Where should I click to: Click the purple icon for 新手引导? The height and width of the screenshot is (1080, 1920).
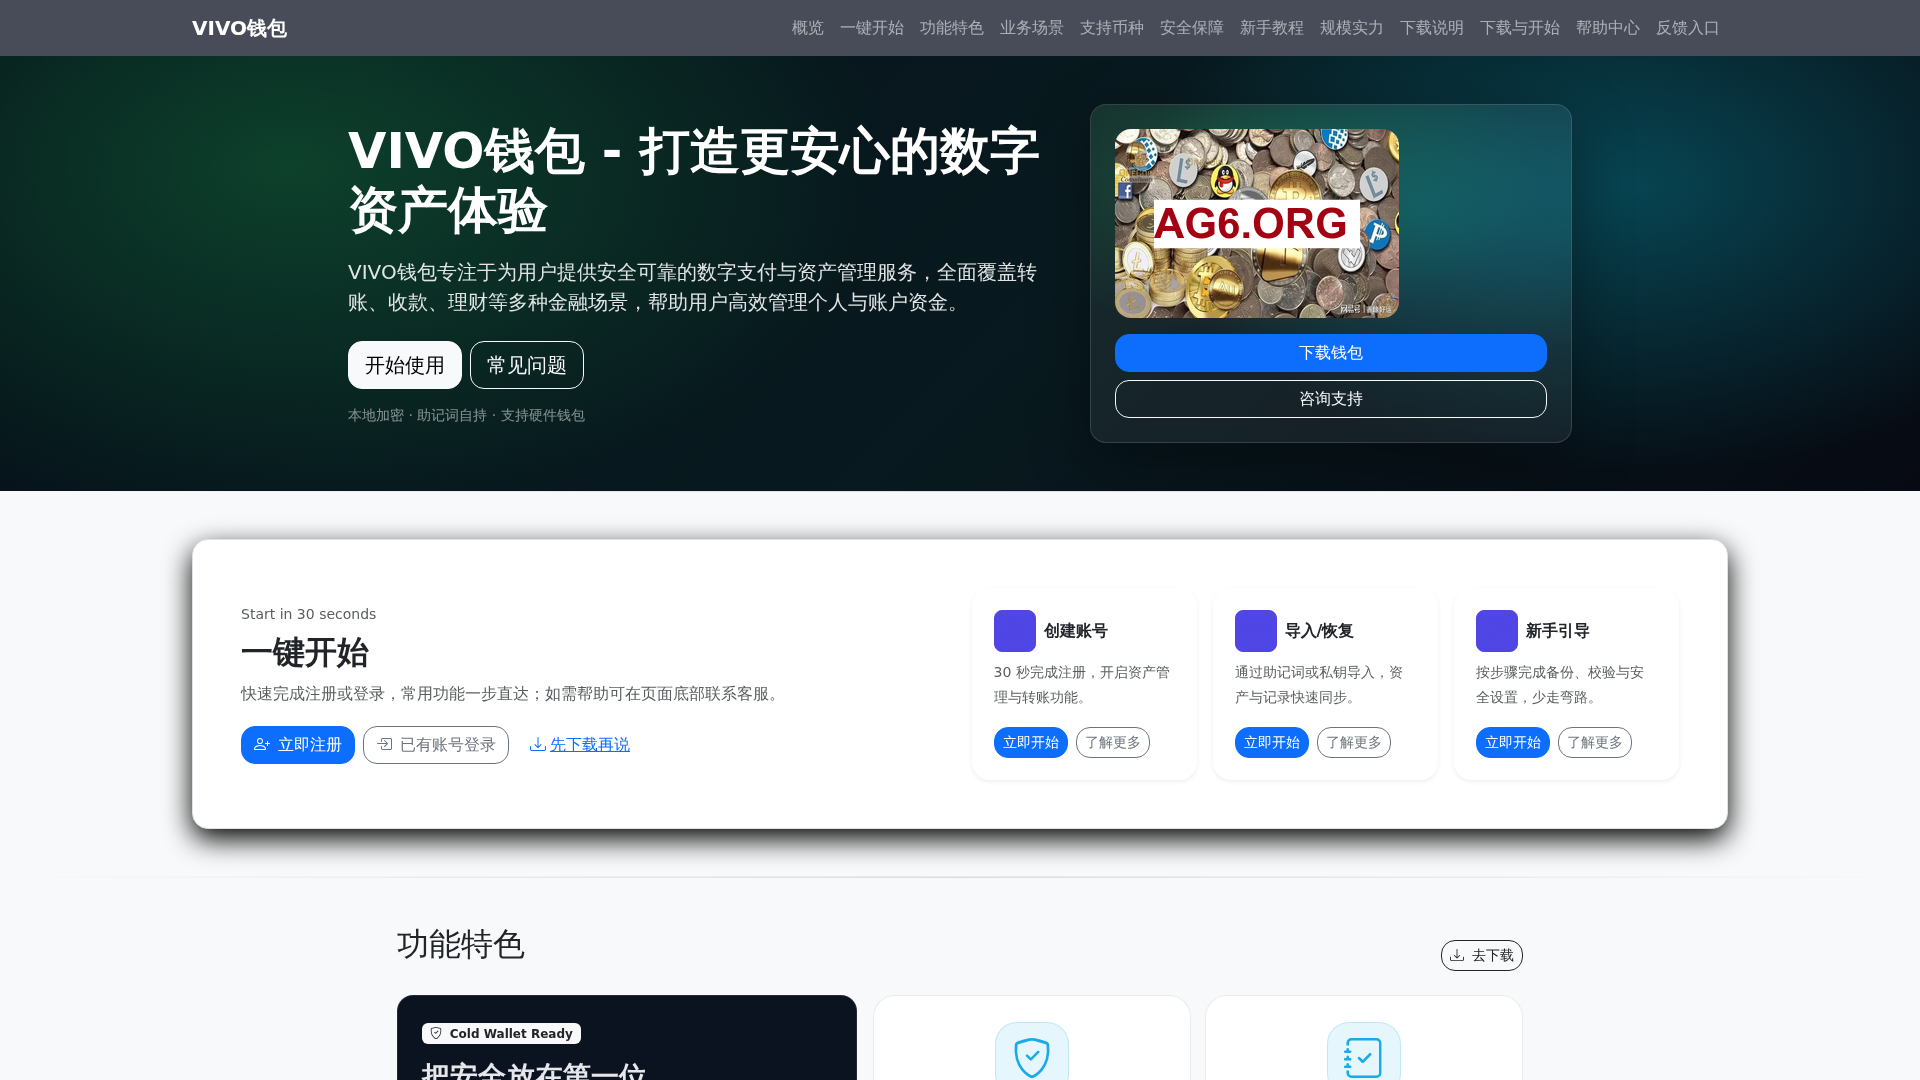pyautogui.click(x=1497, y=631)
